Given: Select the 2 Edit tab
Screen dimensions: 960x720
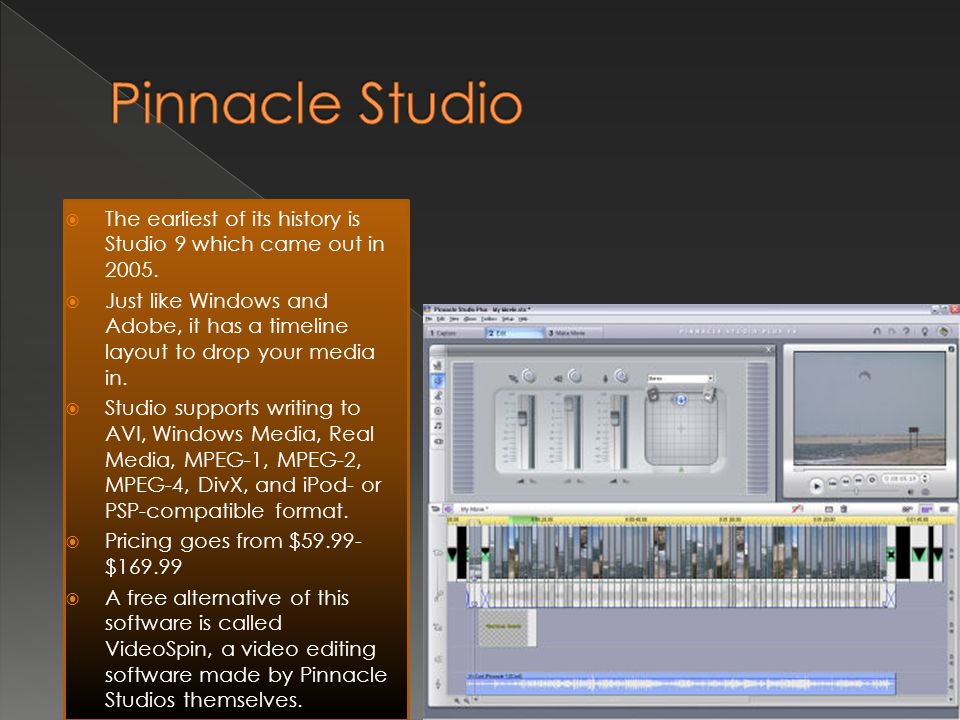Looking at the screenshot, I should click(514, 332).
